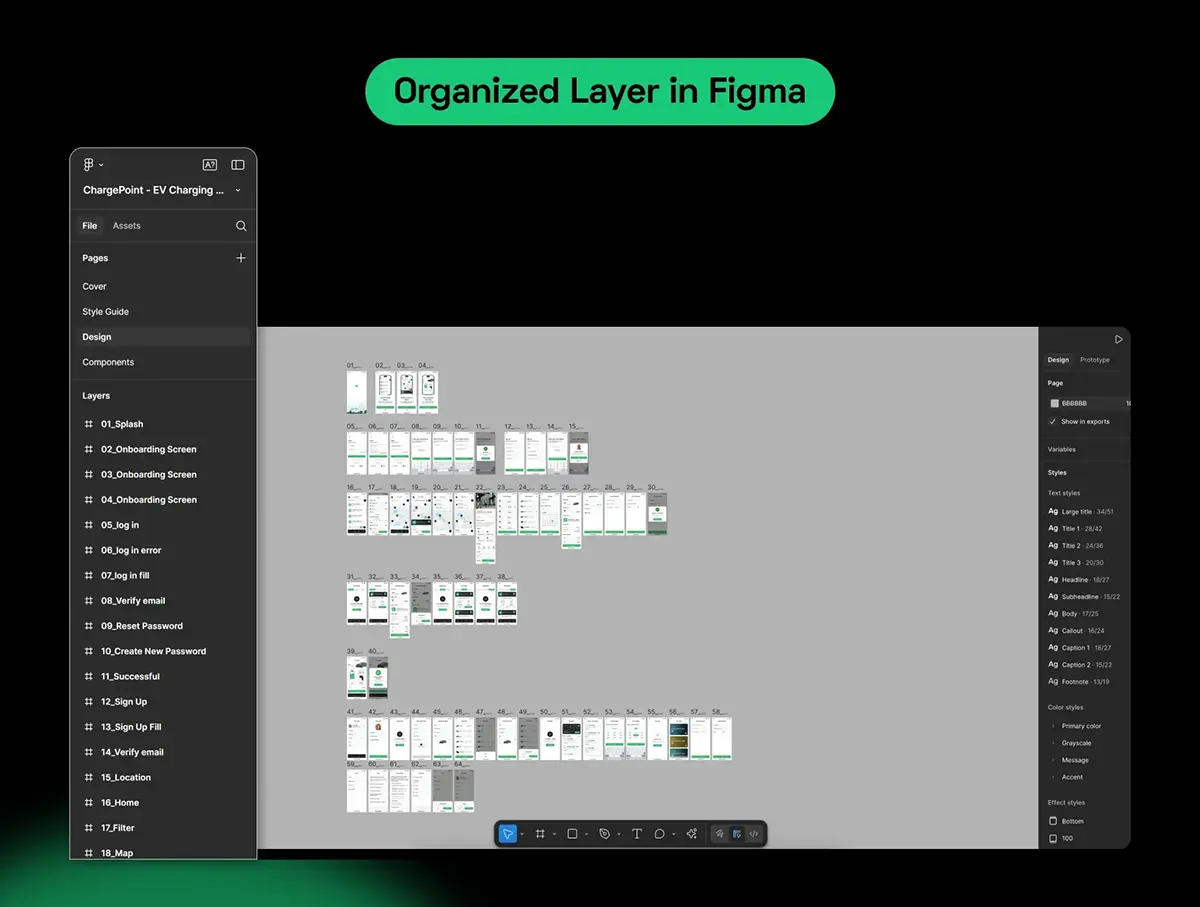Open shape tools dropdown arrow
1200x907 pixels.
tap(586, 834)
